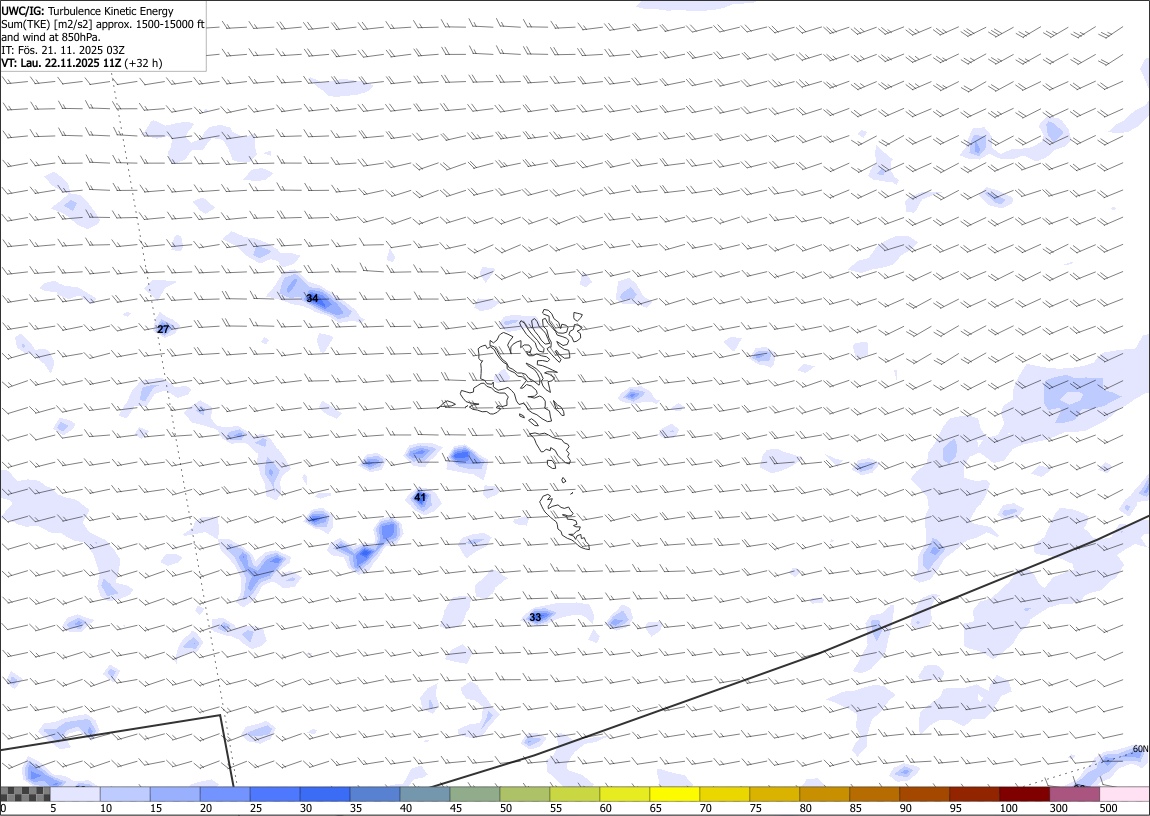Image resolution: width=1150 pixels, height=816 pixels.
Task: Click the southernmost Faroe island outline
Action: coord(565,521)
